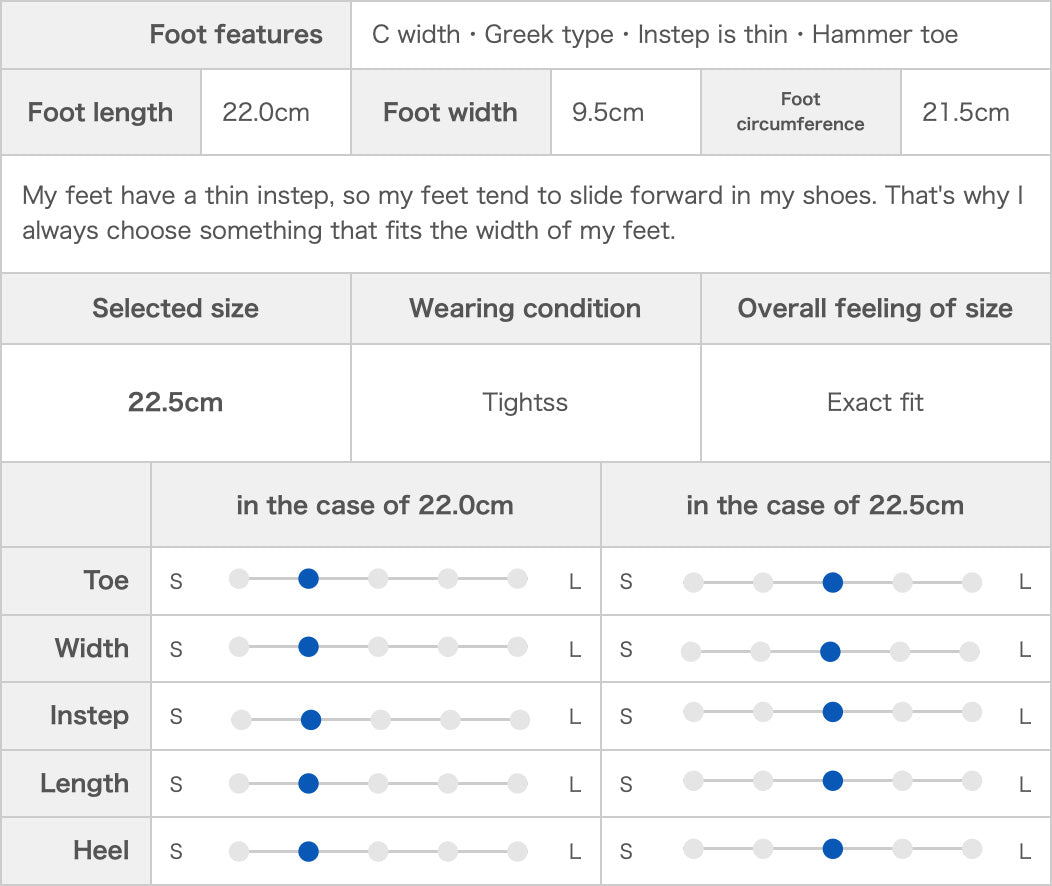The width and height of the screenshot is (1052, 886).
Task: Click the Foot features header cell
Action: click(176, 34)
